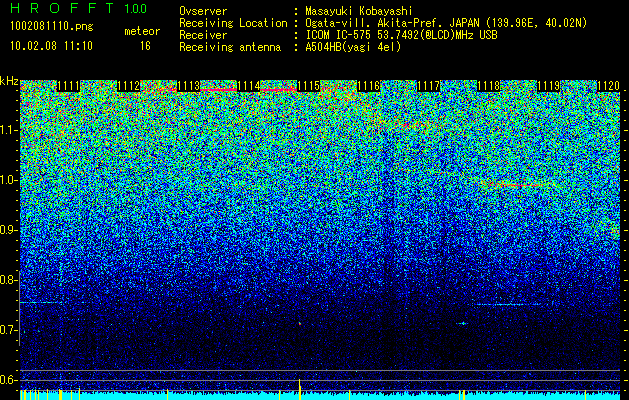Click the red trace between 1113 and 1114
629x400 pixels.
[x=218, y=90]
